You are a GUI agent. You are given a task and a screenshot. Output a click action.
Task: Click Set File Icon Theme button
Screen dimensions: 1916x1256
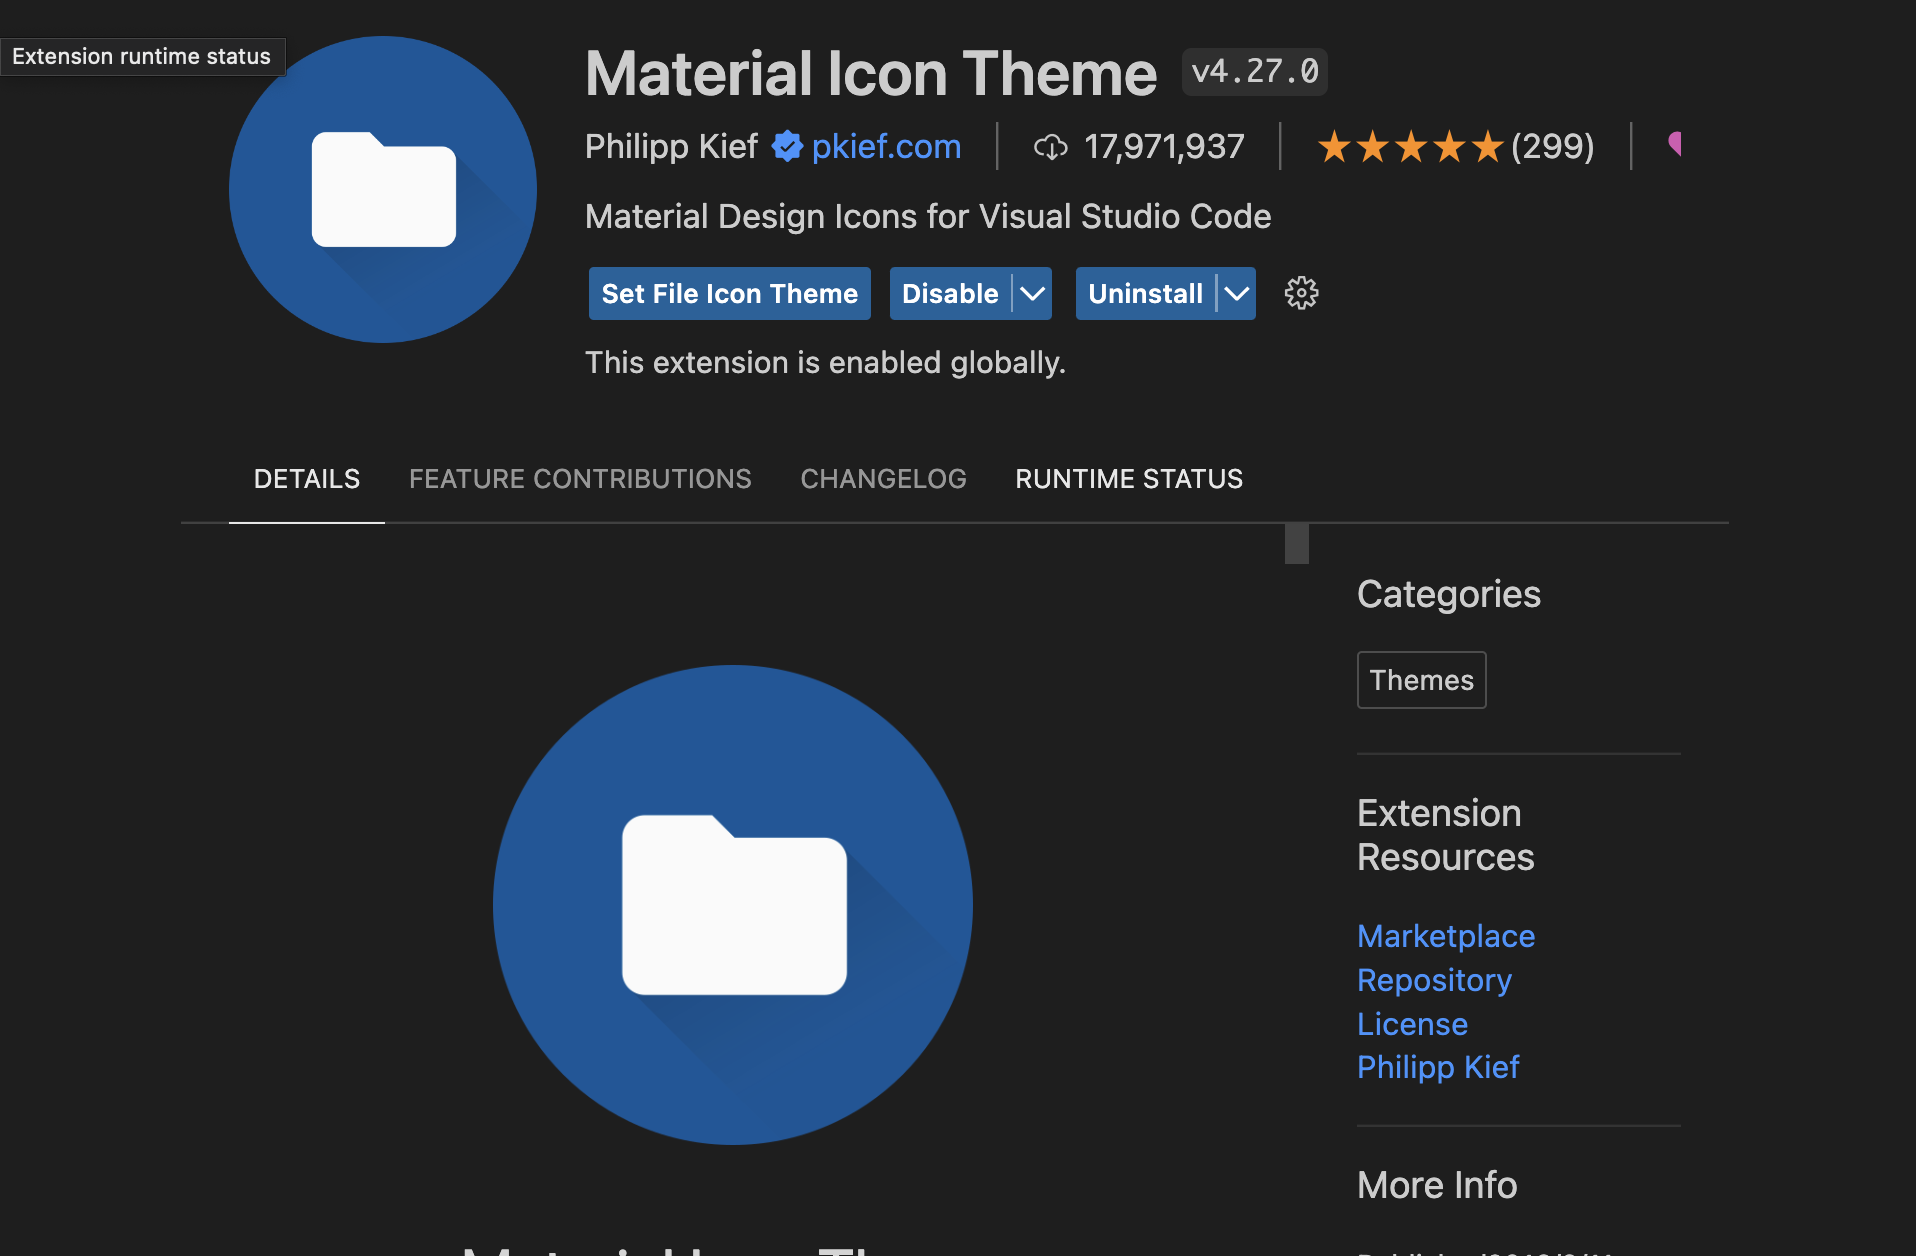730,293
